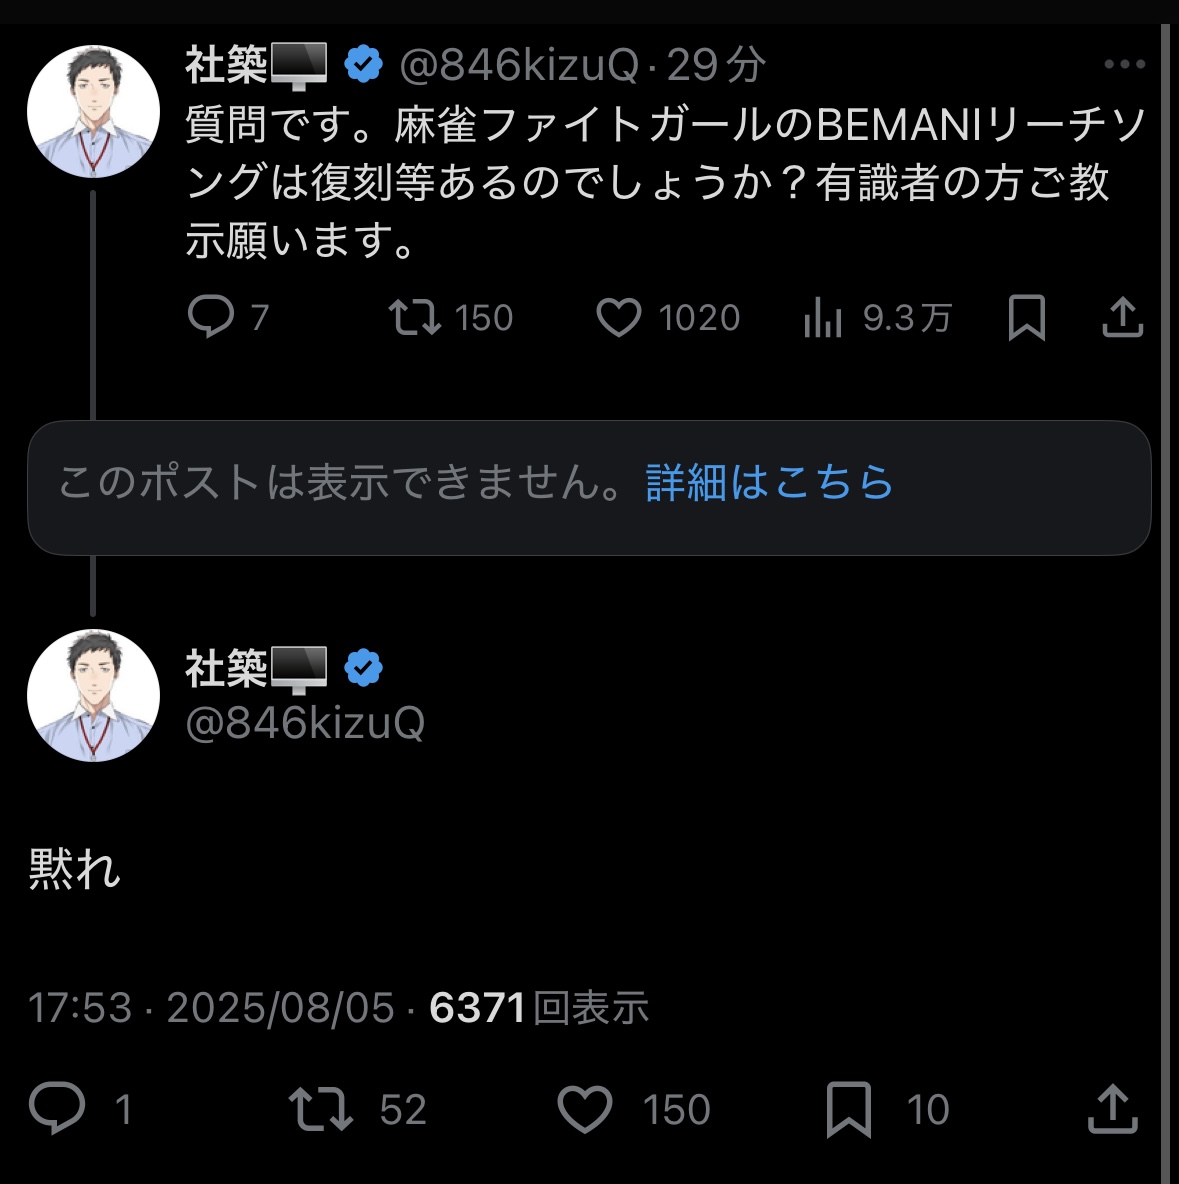1179x1184 pixels.
Task: Open the 17:53 · 2025/08/05 timestamp
Action: coord(211,1008)
